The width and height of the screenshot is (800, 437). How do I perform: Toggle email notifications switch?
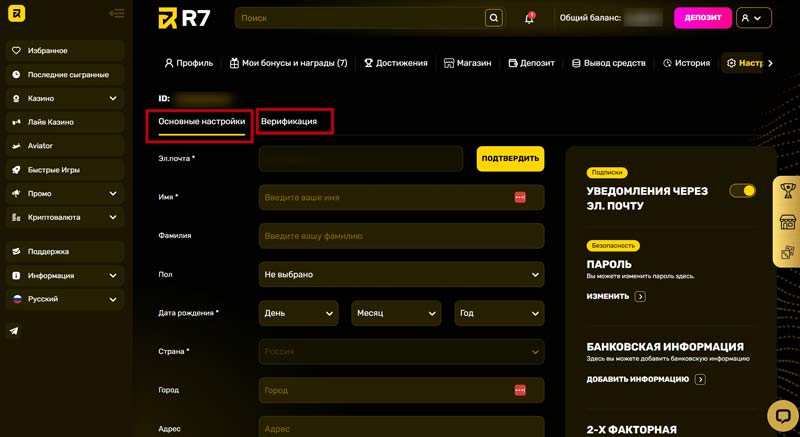point(742,190)
